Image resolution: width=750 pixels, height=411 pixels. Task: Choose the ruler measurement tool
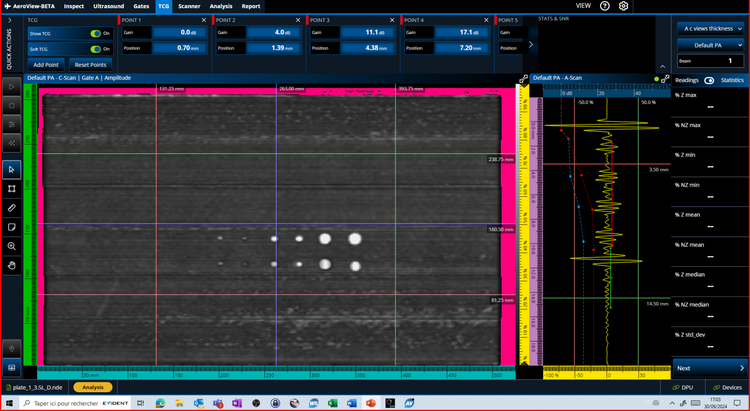(x=11, y=207)
